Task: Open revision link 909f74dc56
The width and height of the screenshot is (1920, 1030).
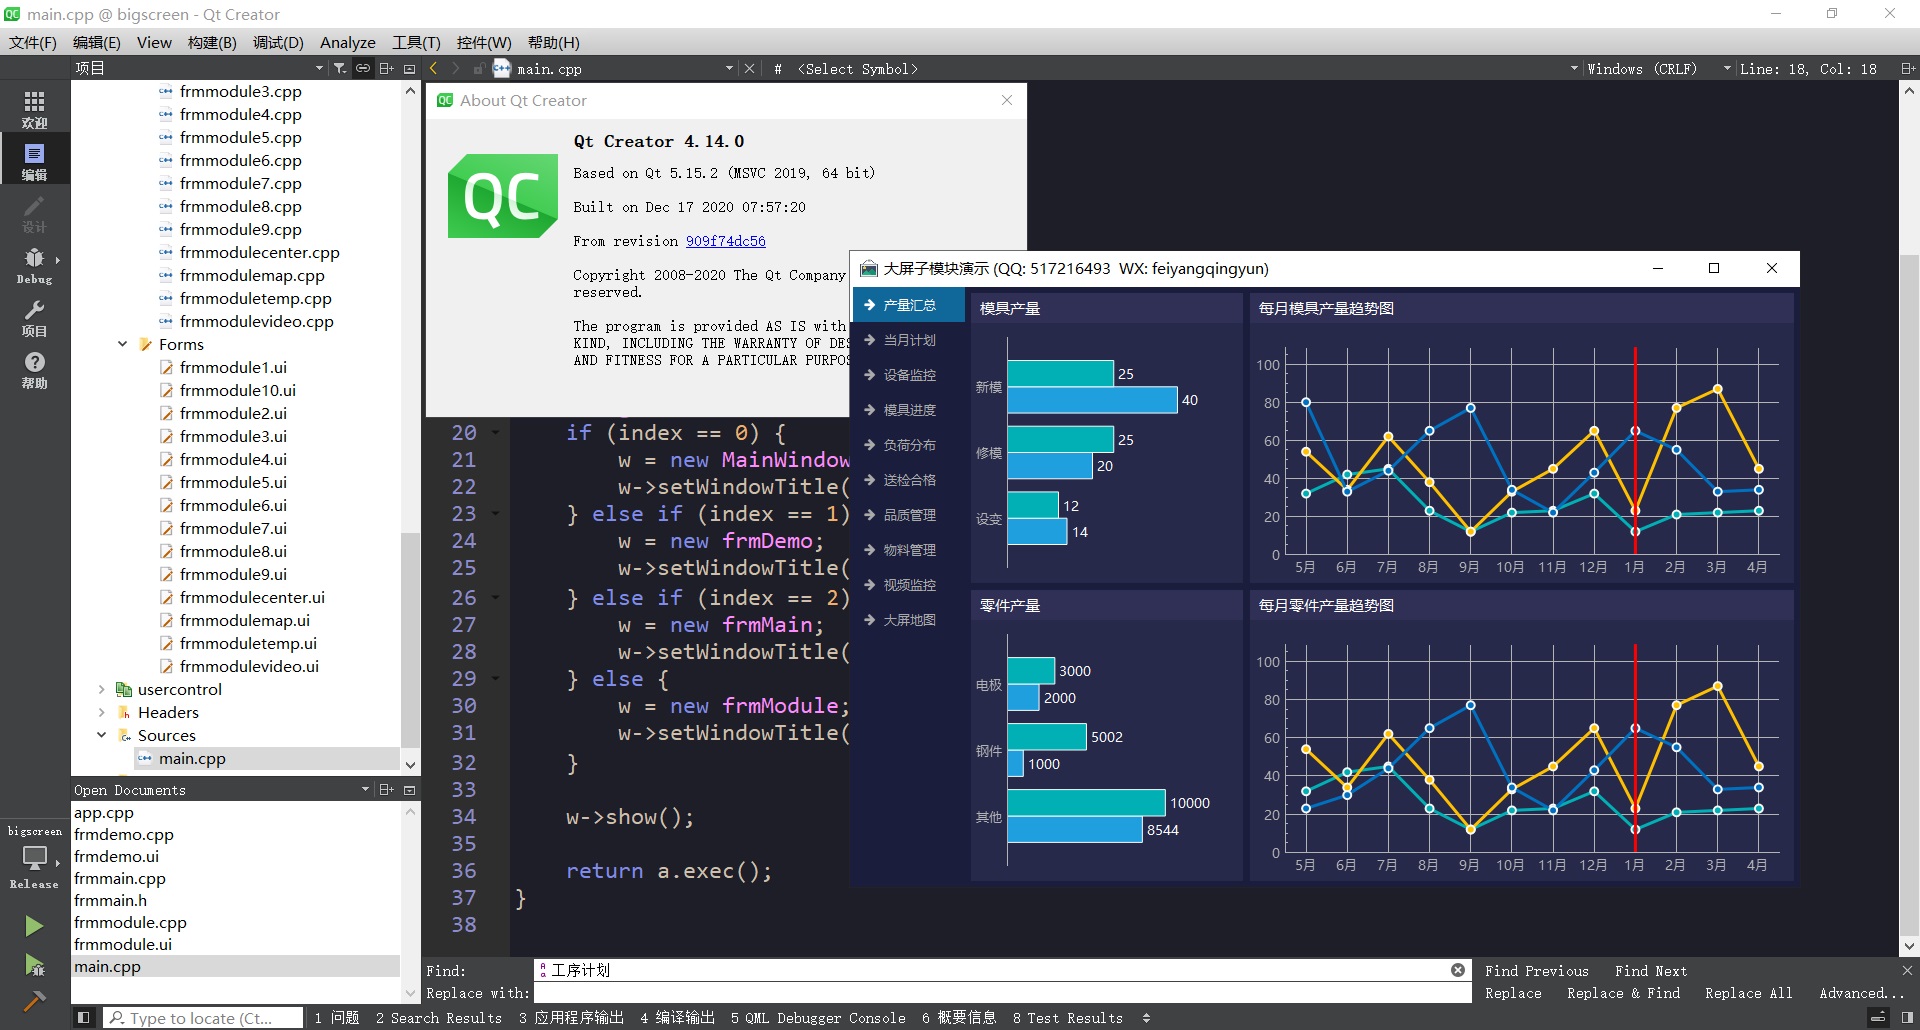Action: pyautogui.click(x=725, y=241)
